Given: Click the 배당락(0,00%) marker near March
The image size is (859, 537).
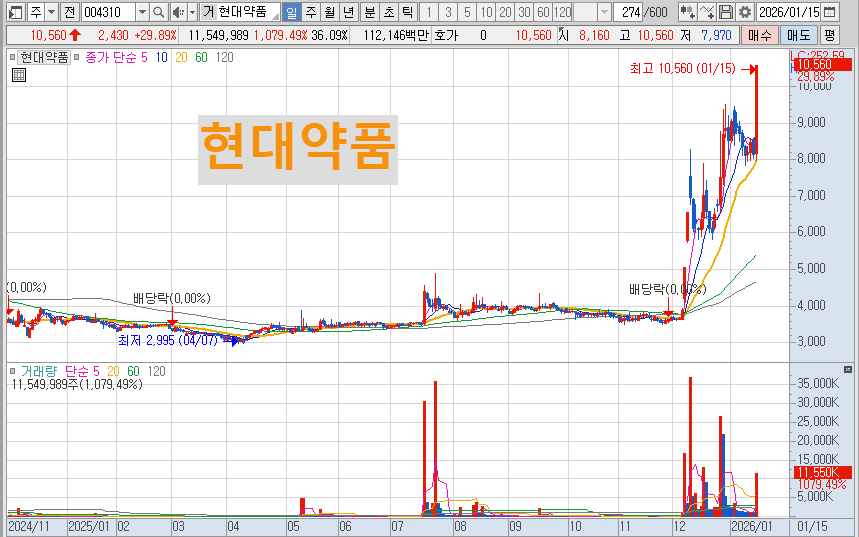Looking at the screenshot, I should click(x=172, y=299).
